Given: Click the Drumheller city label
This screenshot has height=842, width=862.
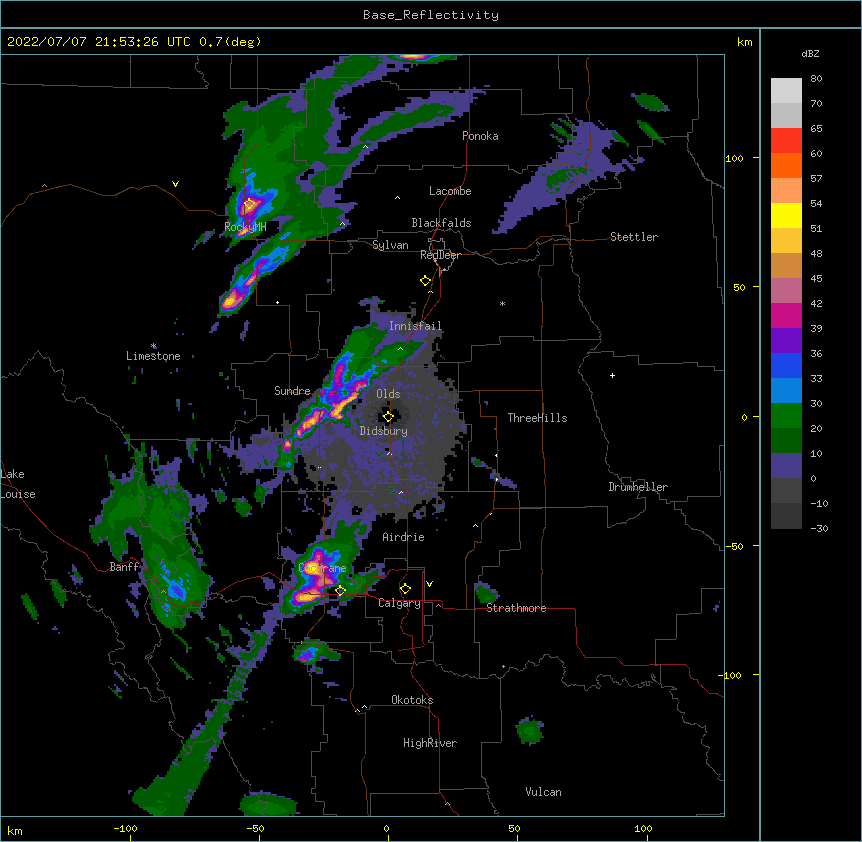Looking at the screenshot, I should [x=638, y=487].
